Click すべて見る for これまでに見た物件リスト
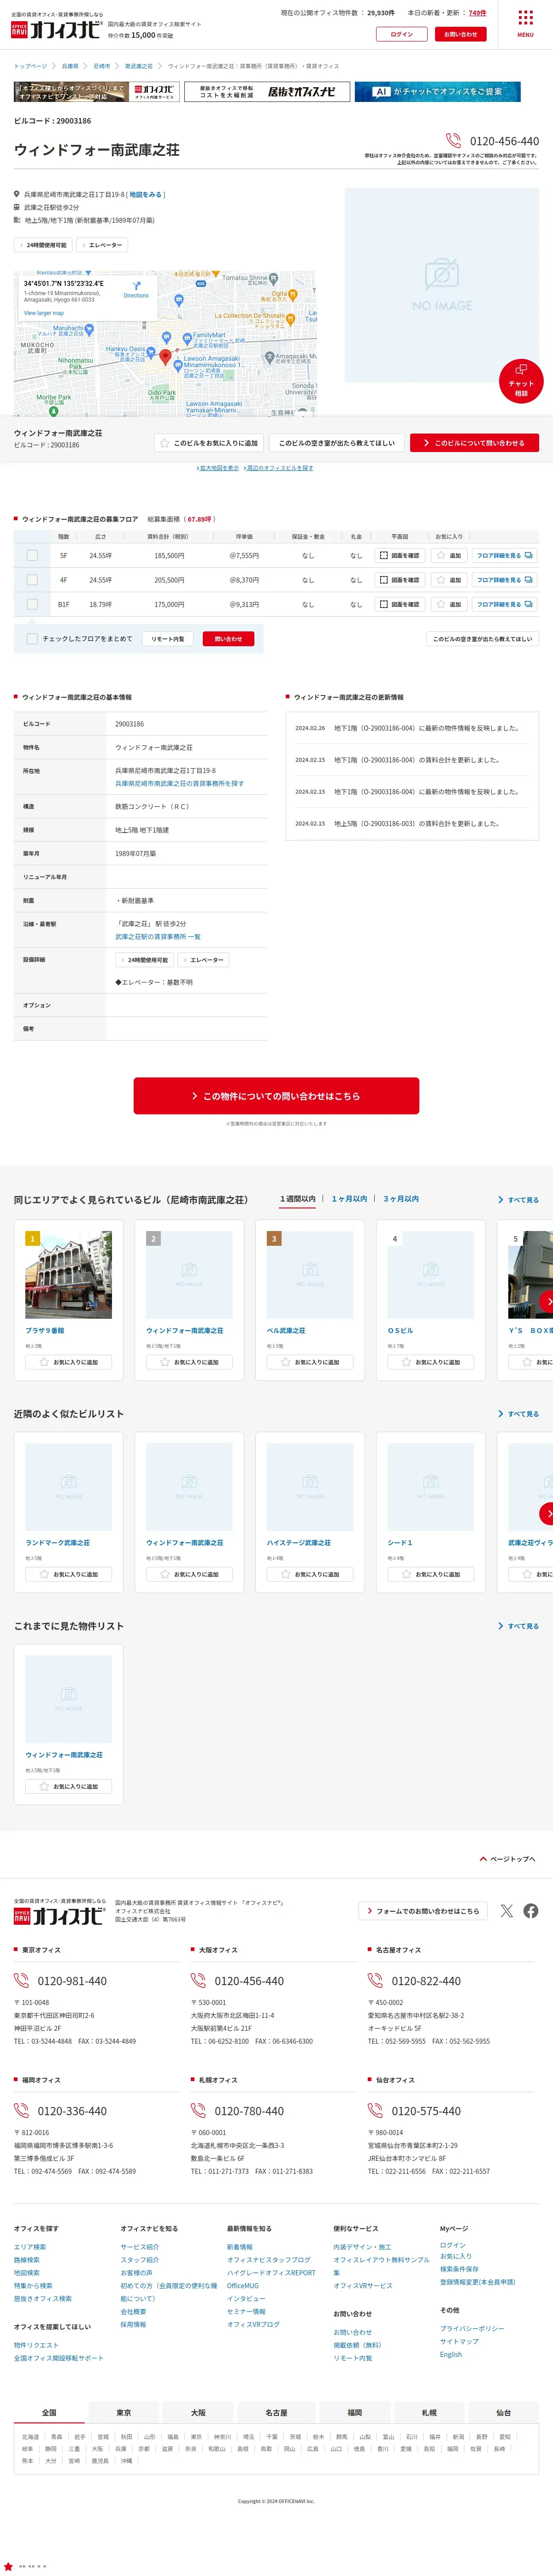553x2576 pixels. click(519, 1626)
